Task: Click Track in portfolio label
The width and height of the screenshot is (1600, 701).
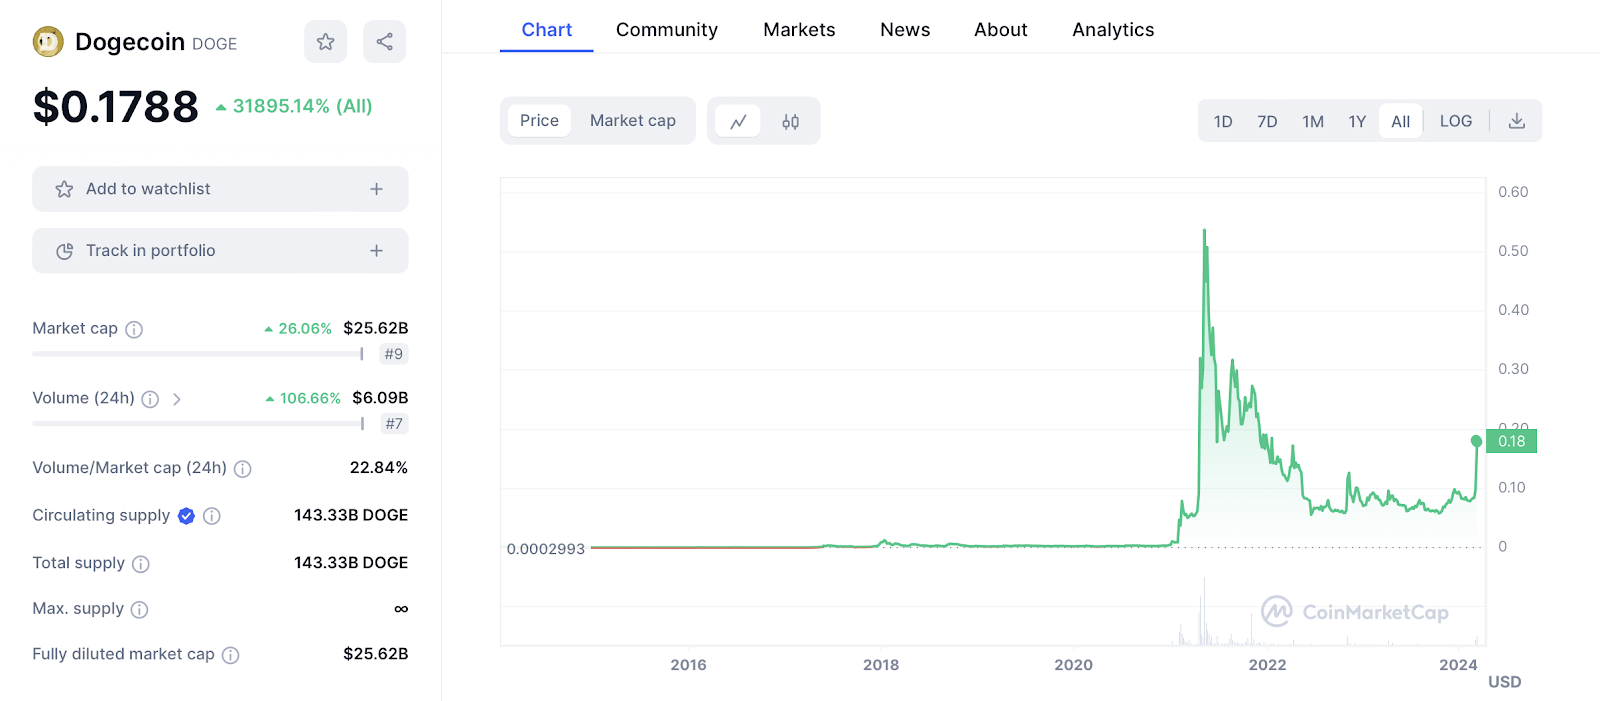Action: click(x=151, y=251)
